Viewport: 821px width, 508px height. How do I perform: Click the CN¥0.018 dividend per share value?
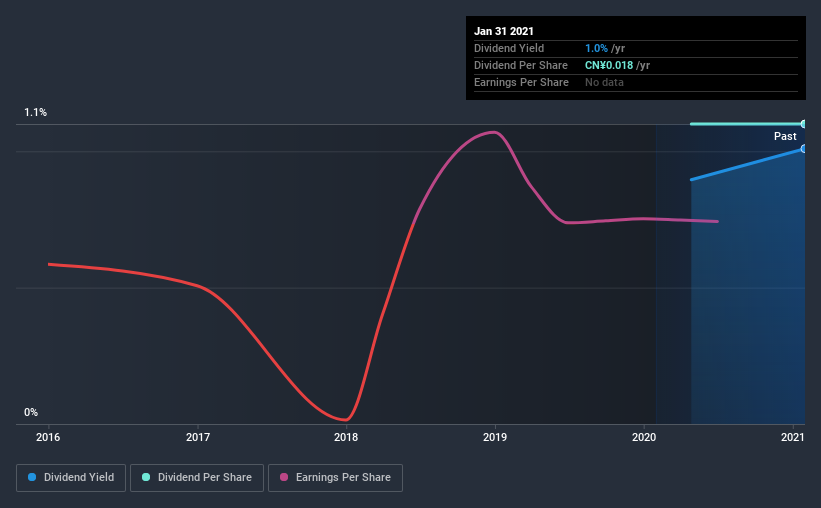click(609, 65)
